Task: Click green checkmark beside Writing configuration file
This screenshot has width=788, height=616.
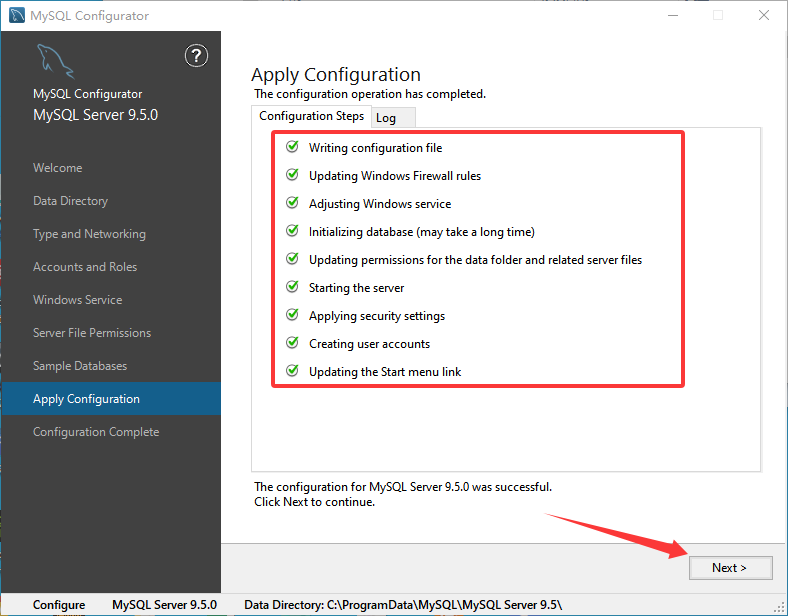Action: (292, 147)
